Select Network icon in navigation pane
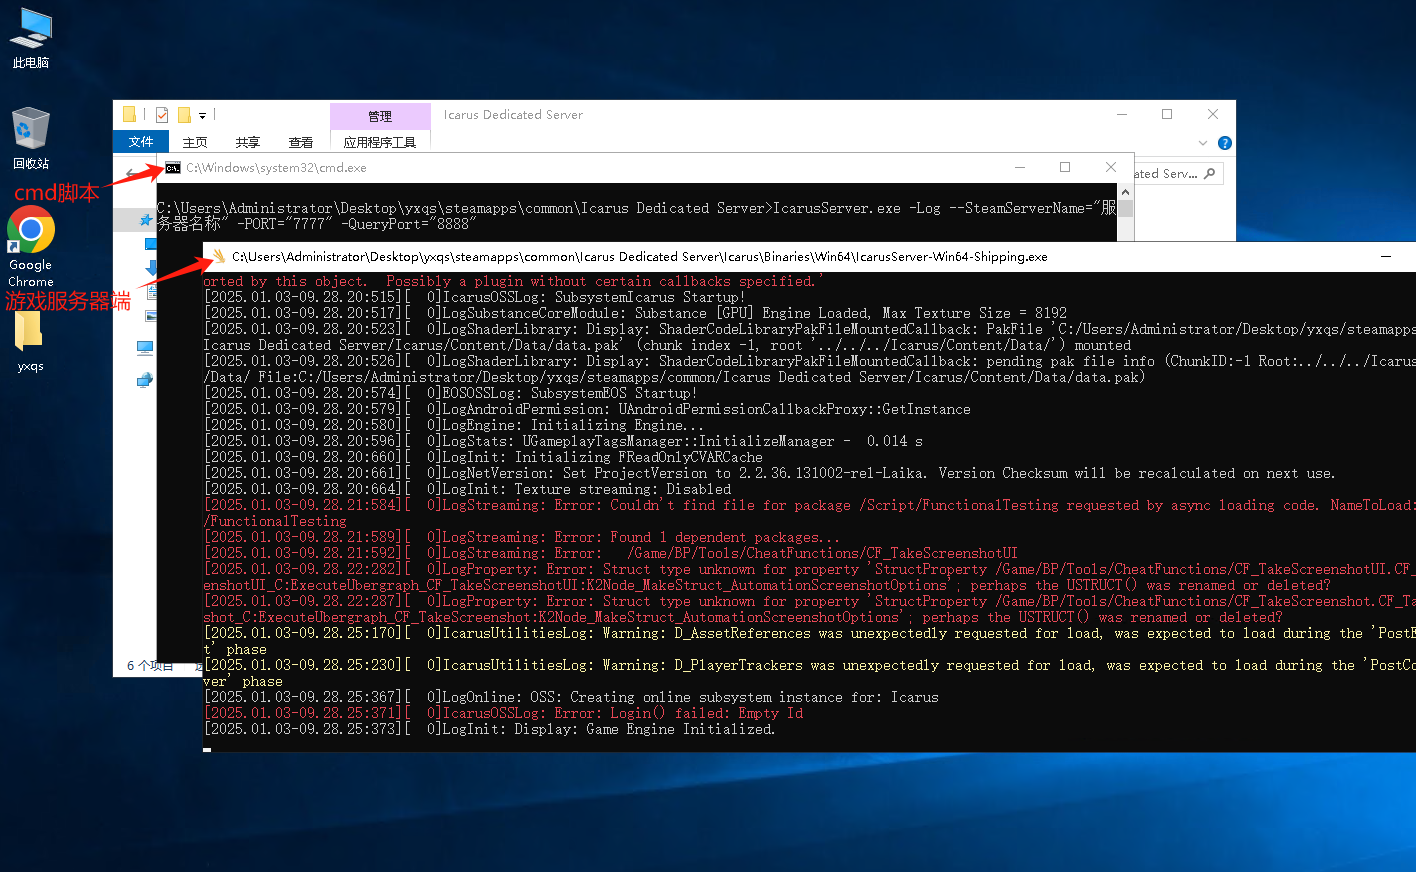Viewport: 1416px width, 872px height. tap(145, 380)
